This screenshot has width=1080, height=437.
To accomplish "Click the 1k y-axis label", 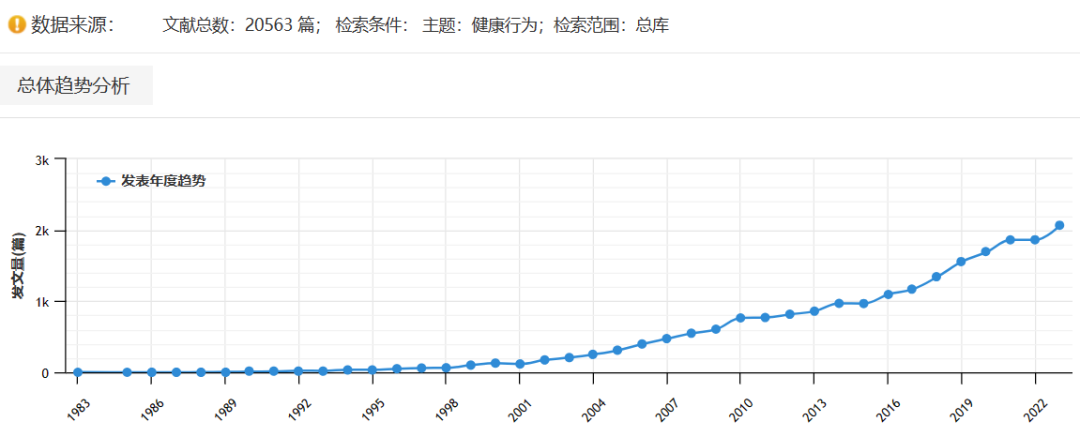I will (41, 302).
